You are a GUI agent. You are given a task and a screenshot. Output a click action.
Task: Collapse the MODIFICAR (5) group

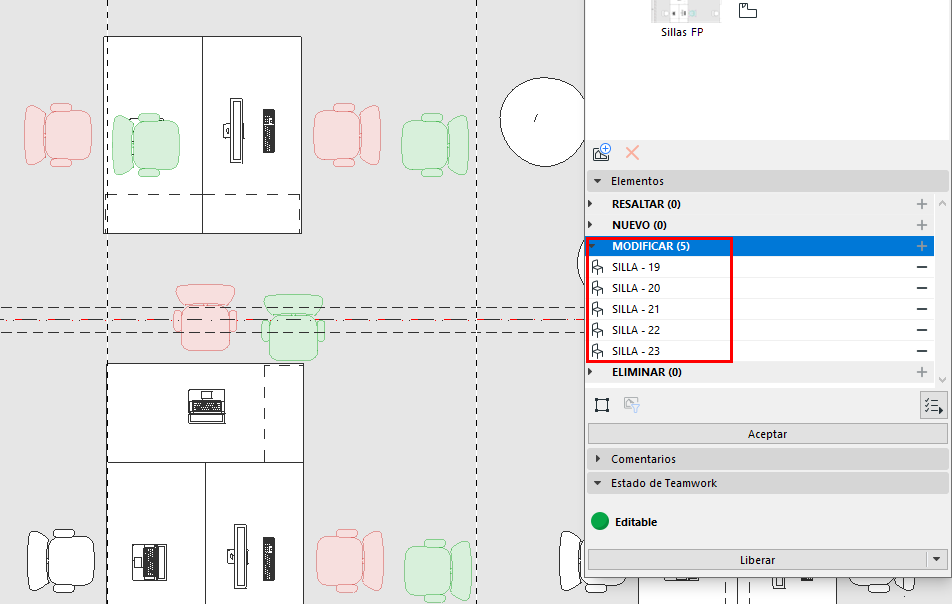[592, 246]
